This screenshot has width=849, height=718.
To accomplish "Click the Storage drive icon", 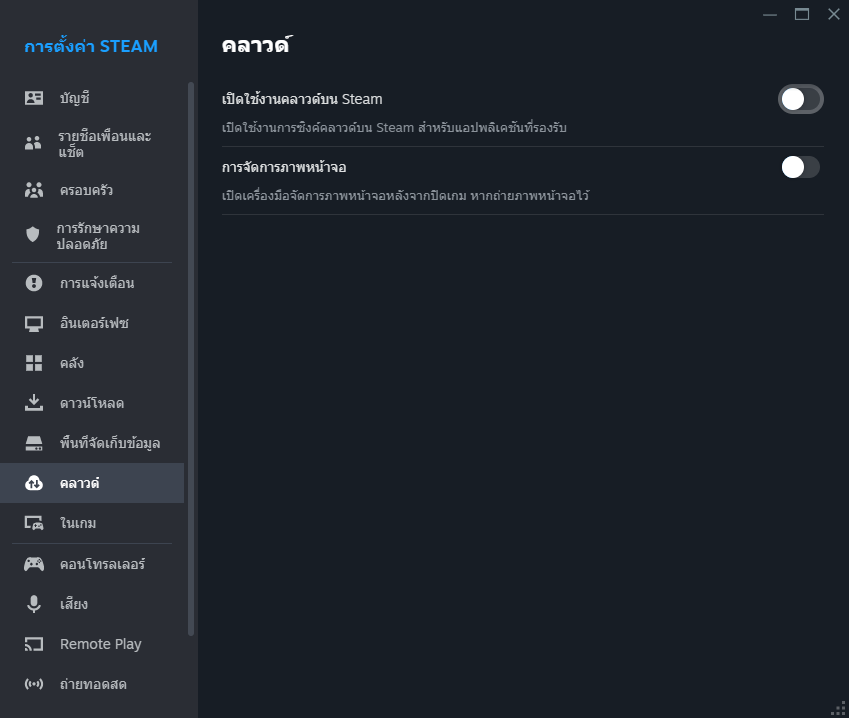I will 34,443.
